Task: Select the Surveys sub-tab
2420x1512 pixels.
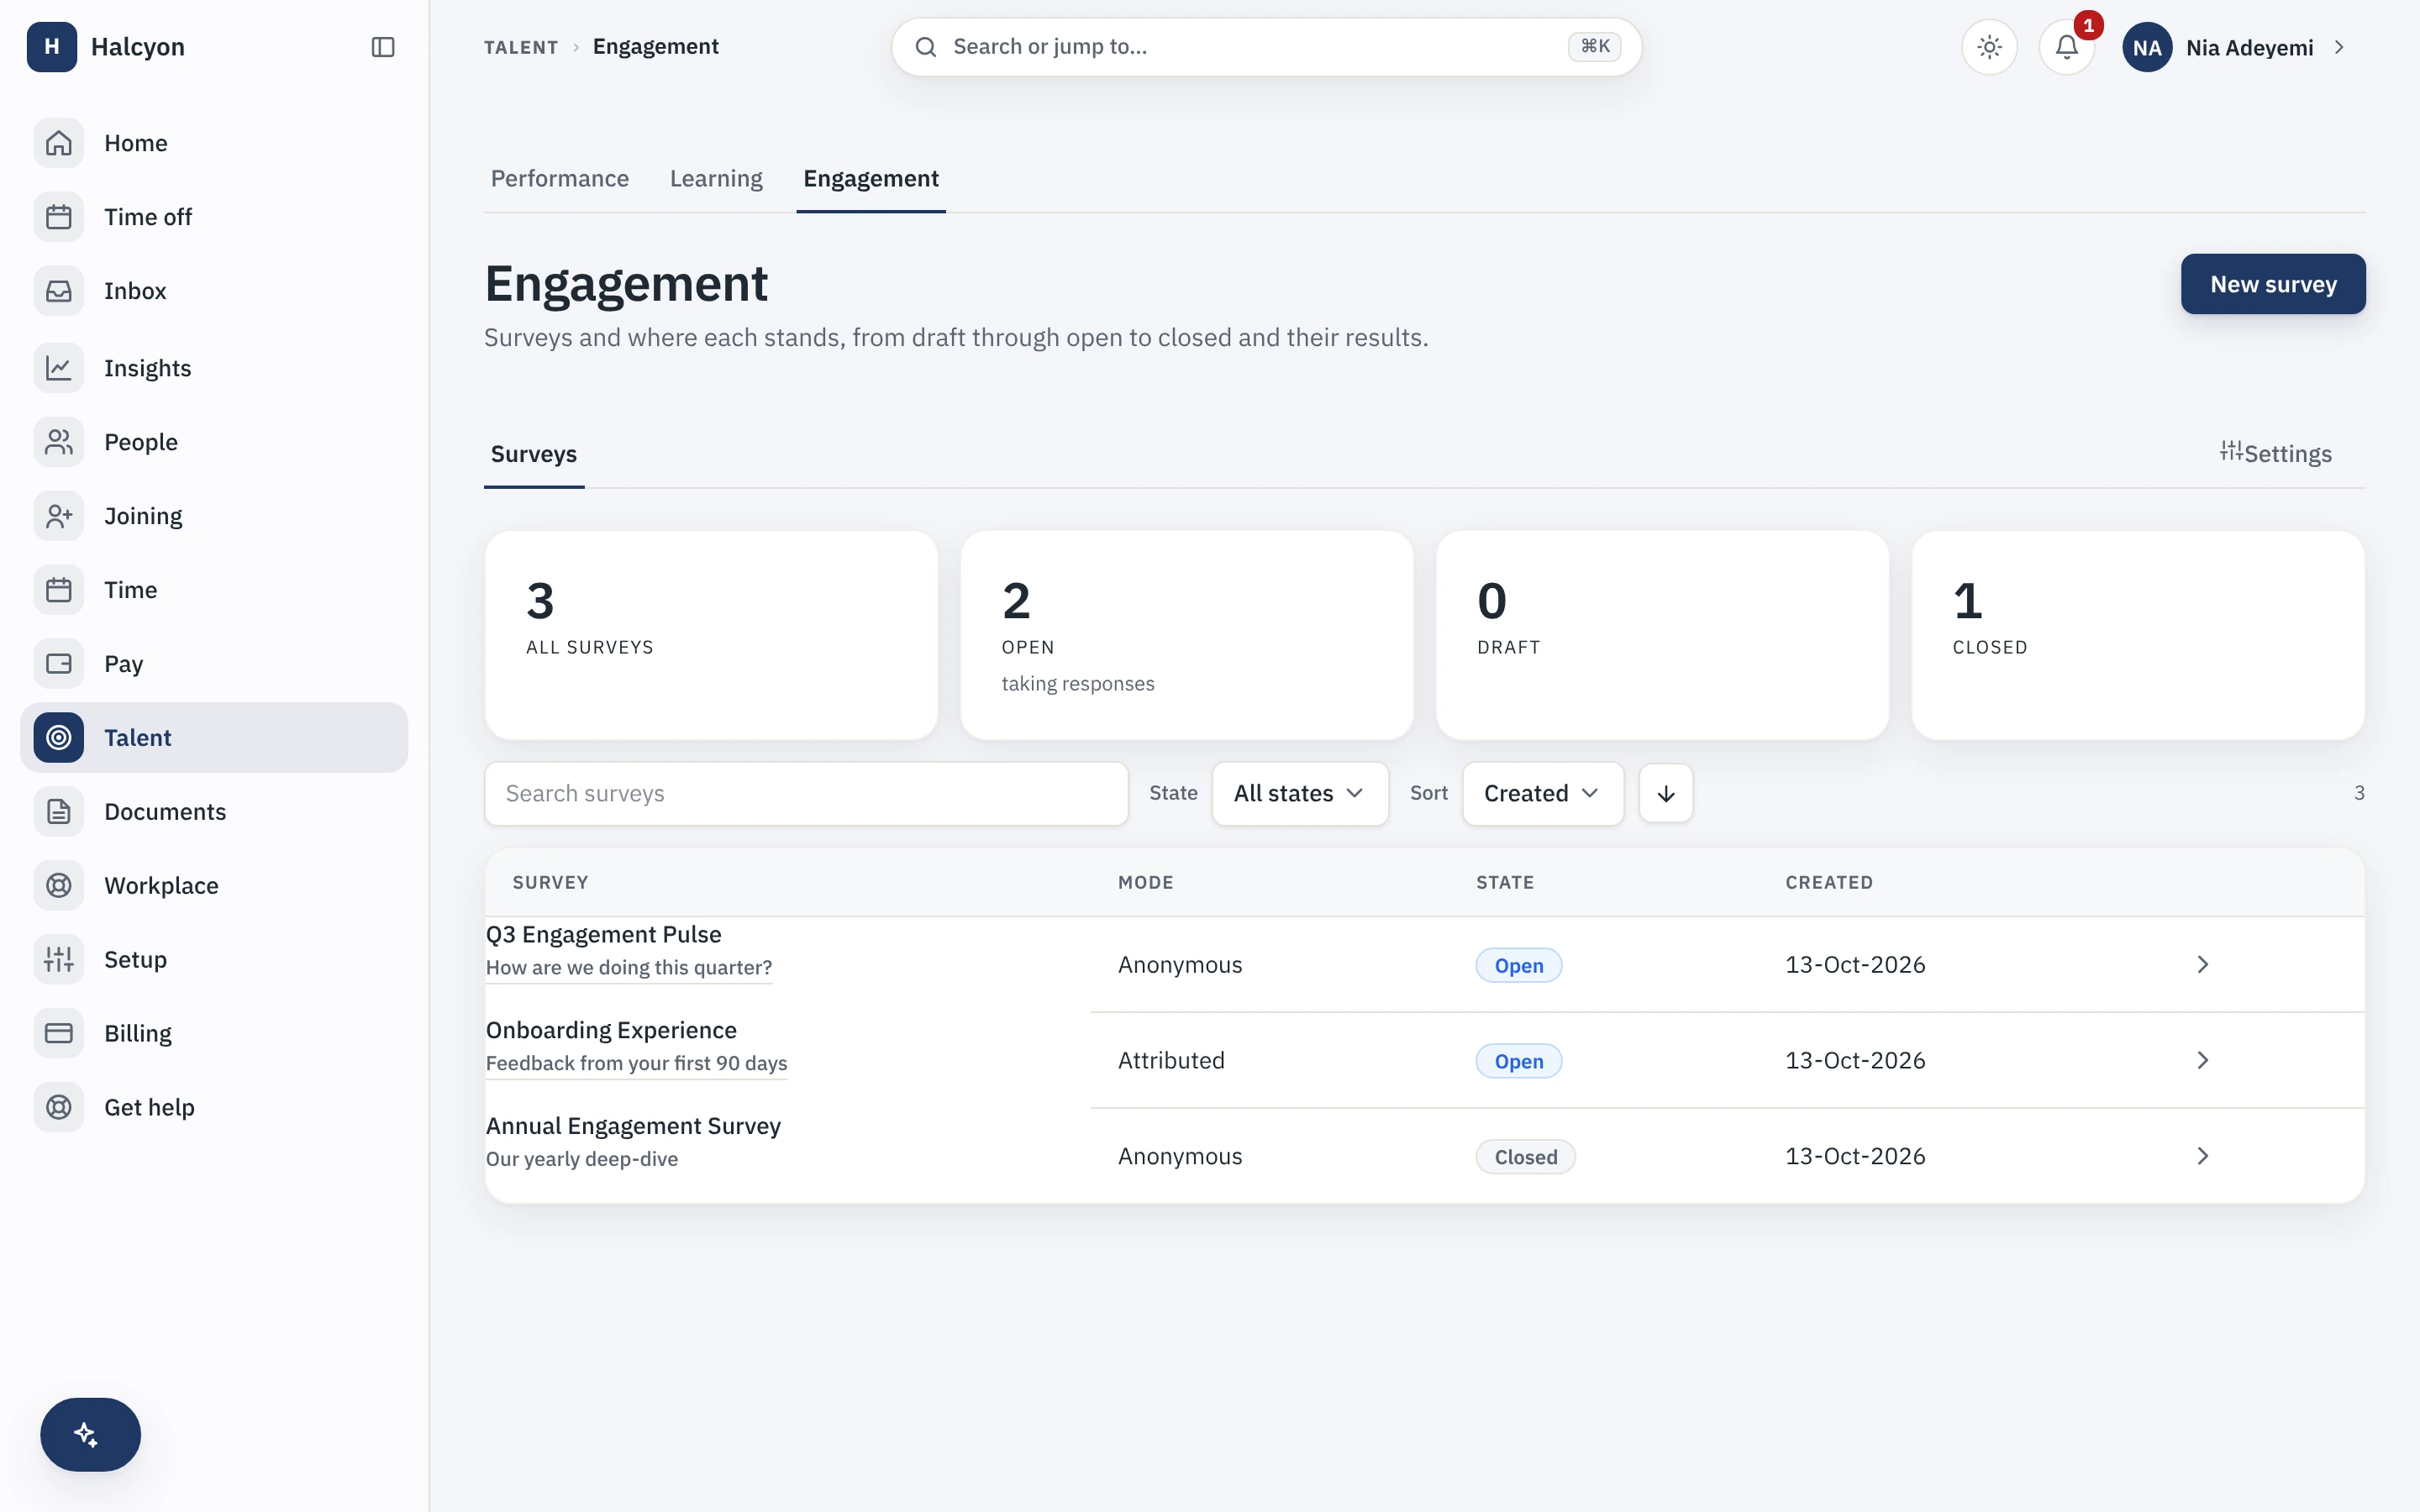Action: tap(534, 454)
